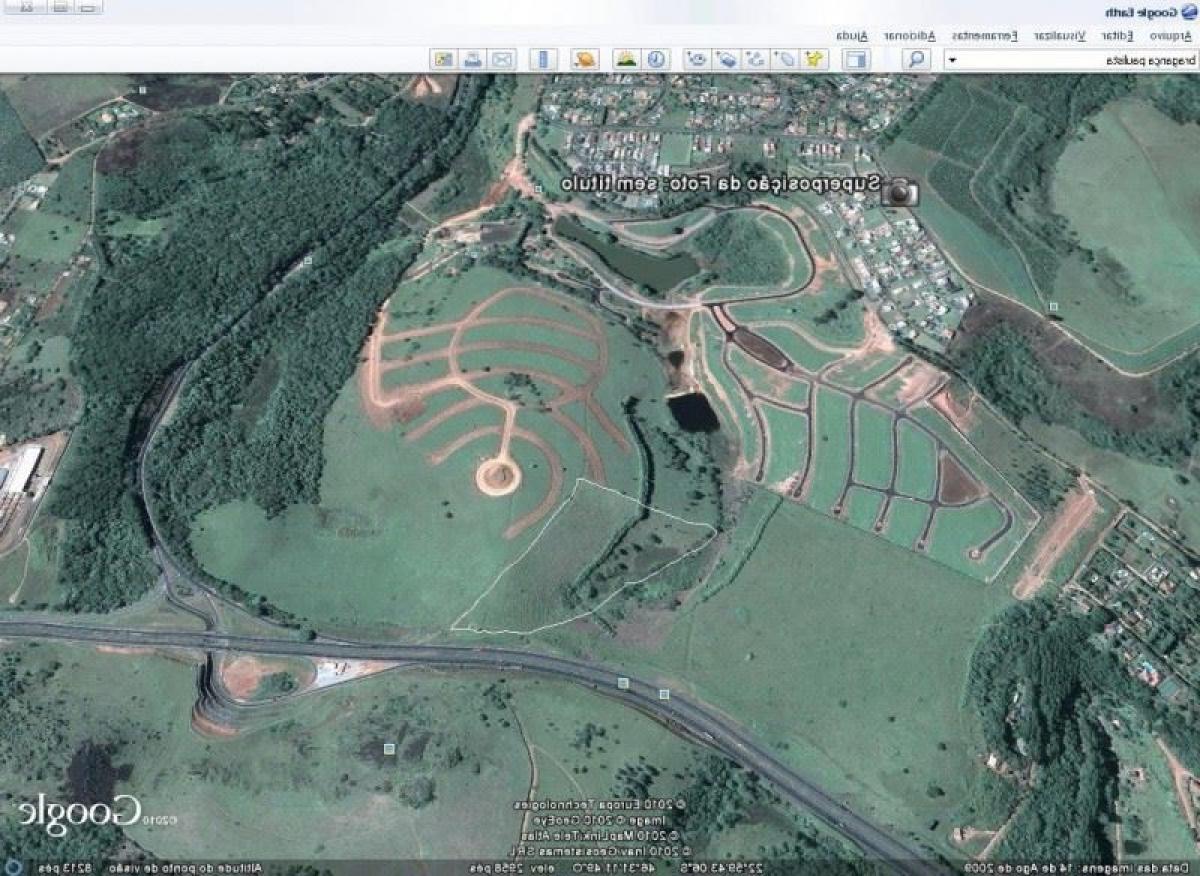
Task: Open the Arquivo menu
Action: 1170,36
